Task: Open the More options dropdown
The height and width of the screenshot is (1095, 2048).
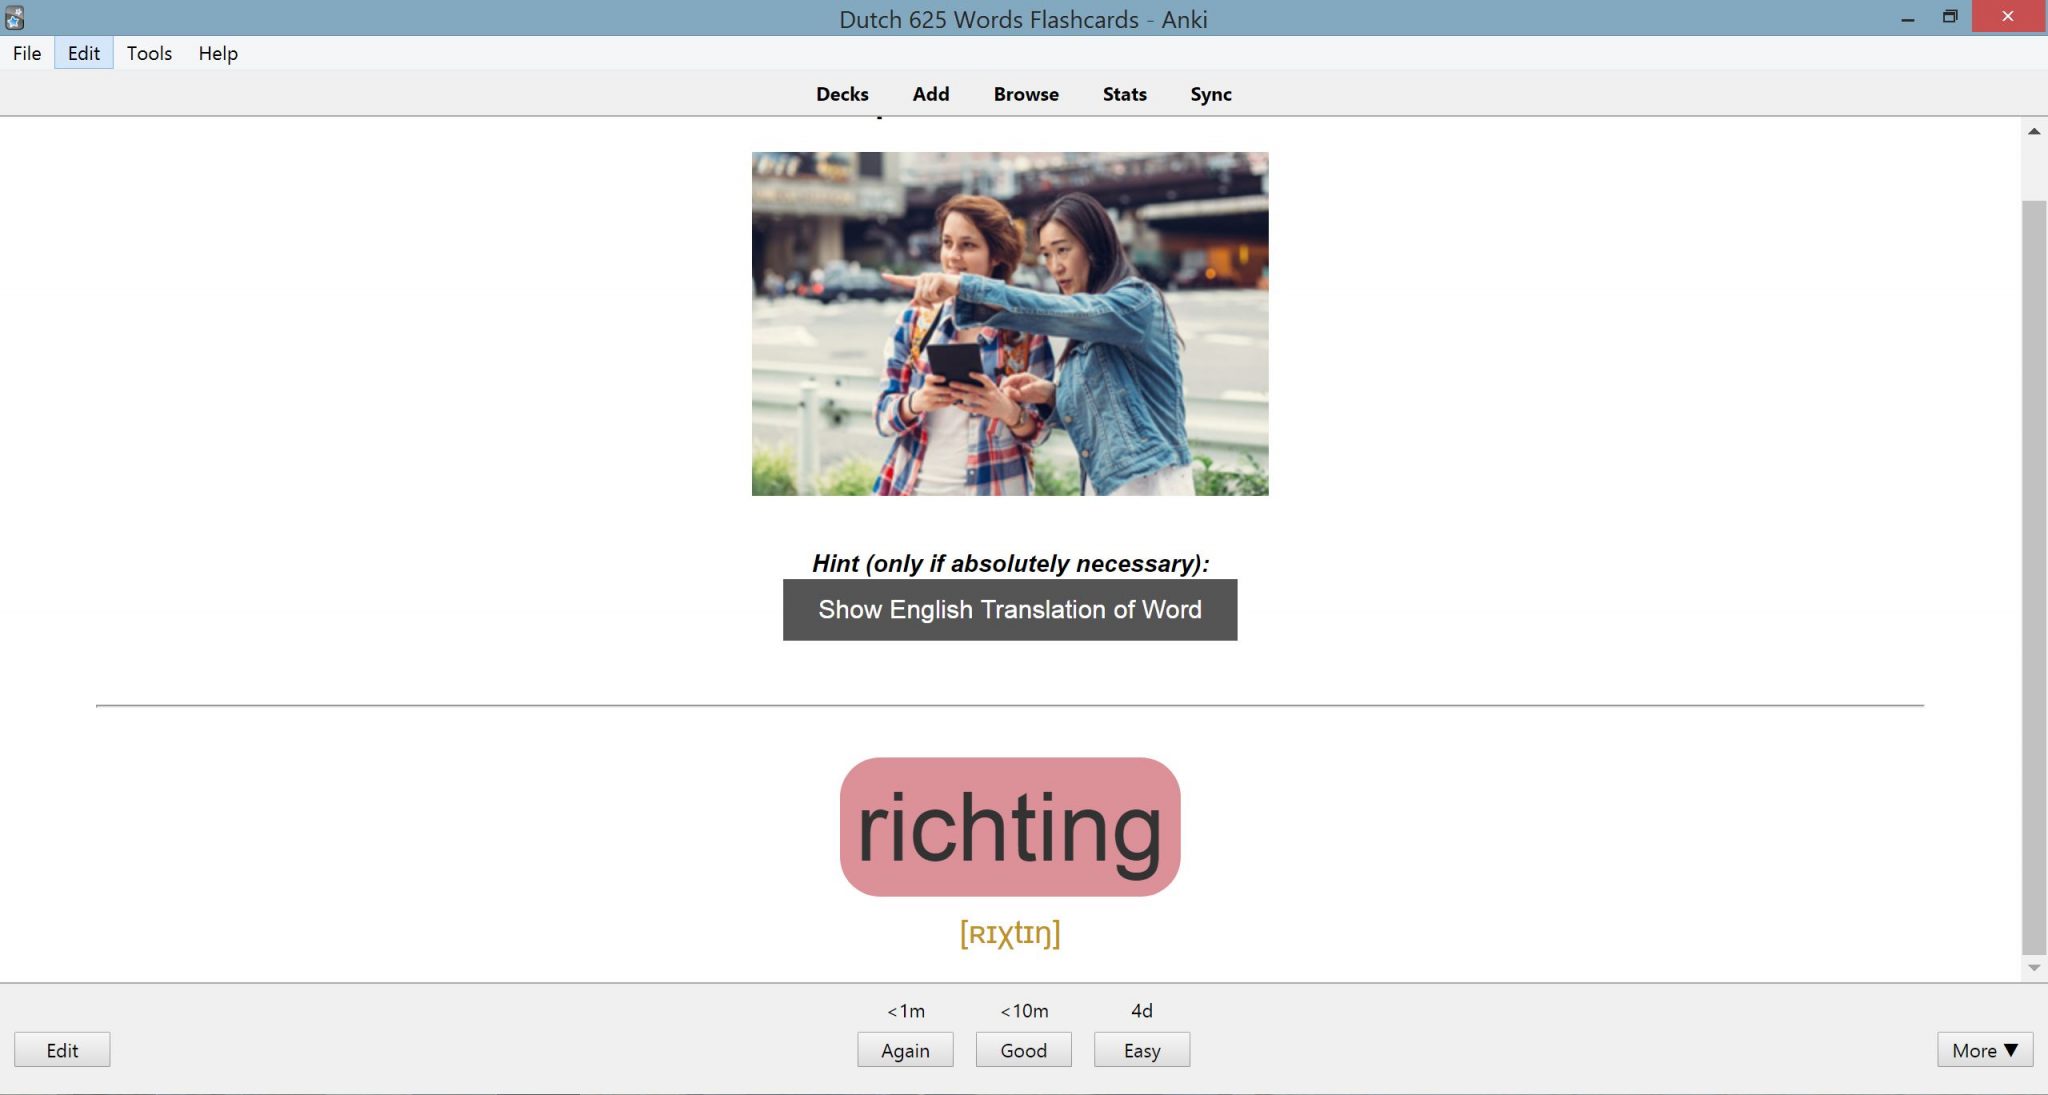Action: coord(1984,1050)
